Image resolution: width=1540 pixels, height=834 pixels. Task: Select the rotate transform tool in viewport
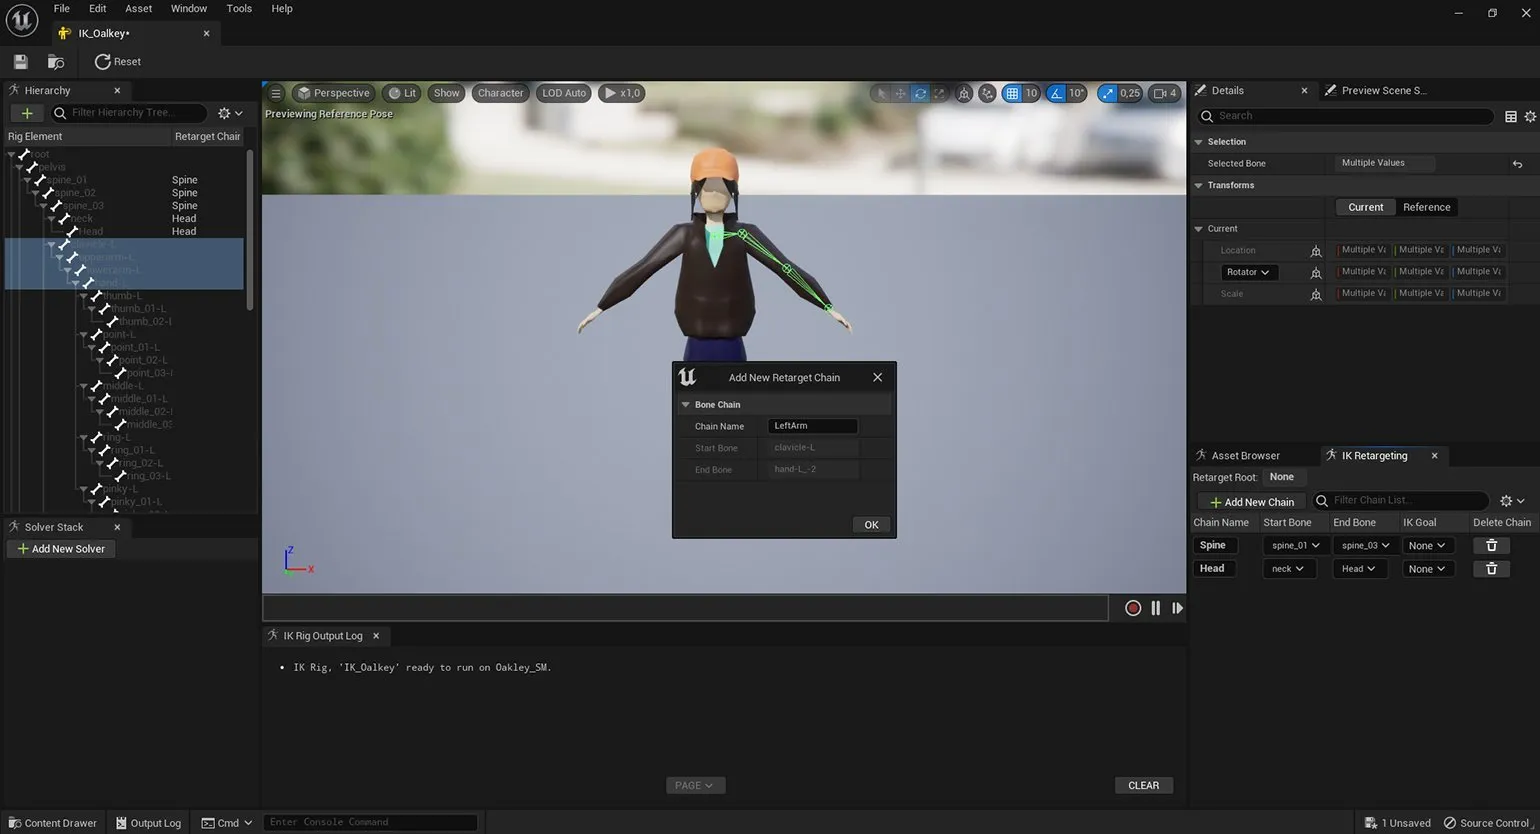920,93
